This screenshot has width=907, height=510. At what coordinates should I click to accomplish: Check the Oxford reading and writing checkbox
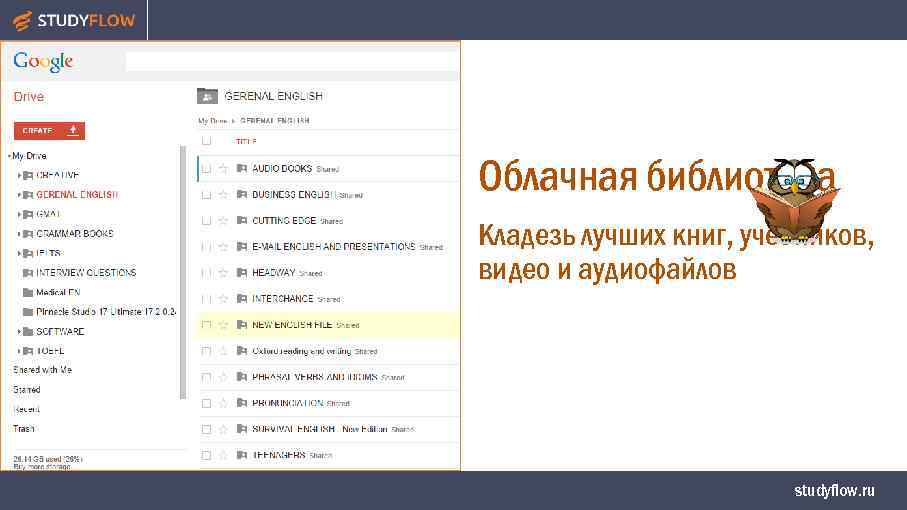207,351
